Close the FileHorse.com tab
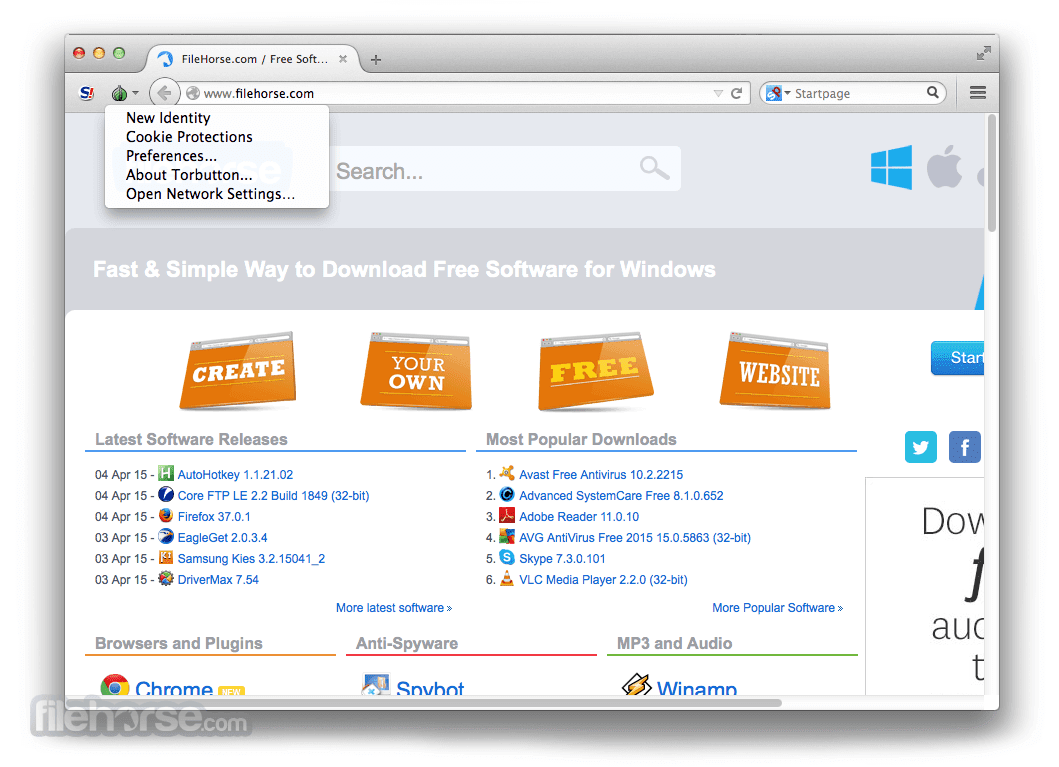 (x=343, y=59)
